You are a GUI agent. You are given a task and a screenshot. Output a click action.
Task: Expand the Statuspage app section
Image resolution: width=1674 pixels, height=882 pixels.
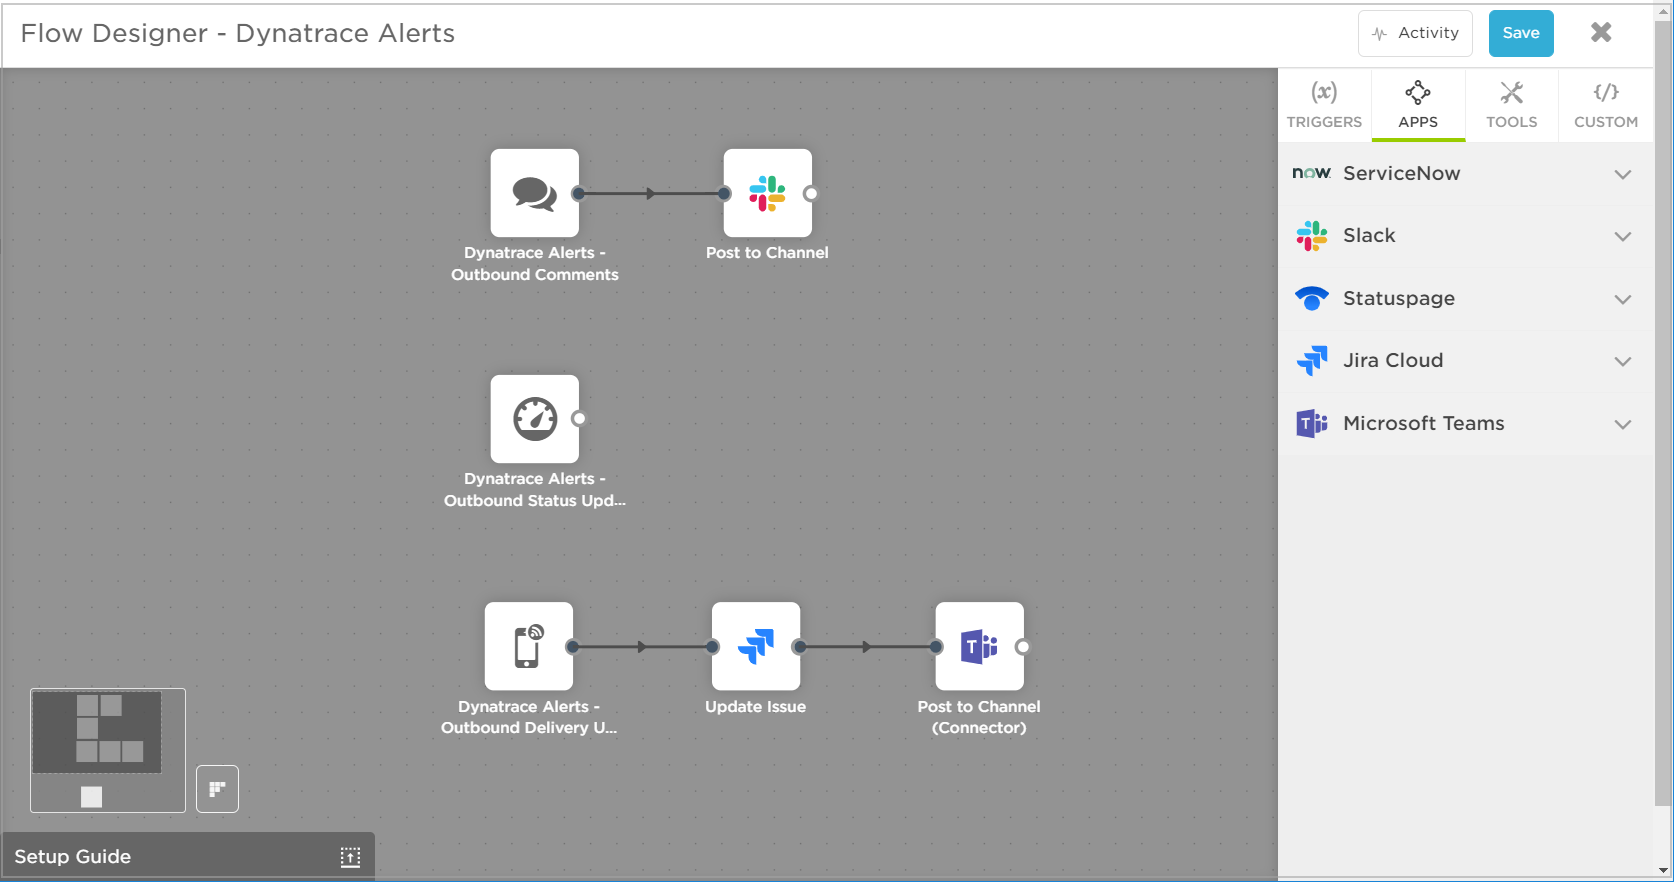tap(1623, 299)
